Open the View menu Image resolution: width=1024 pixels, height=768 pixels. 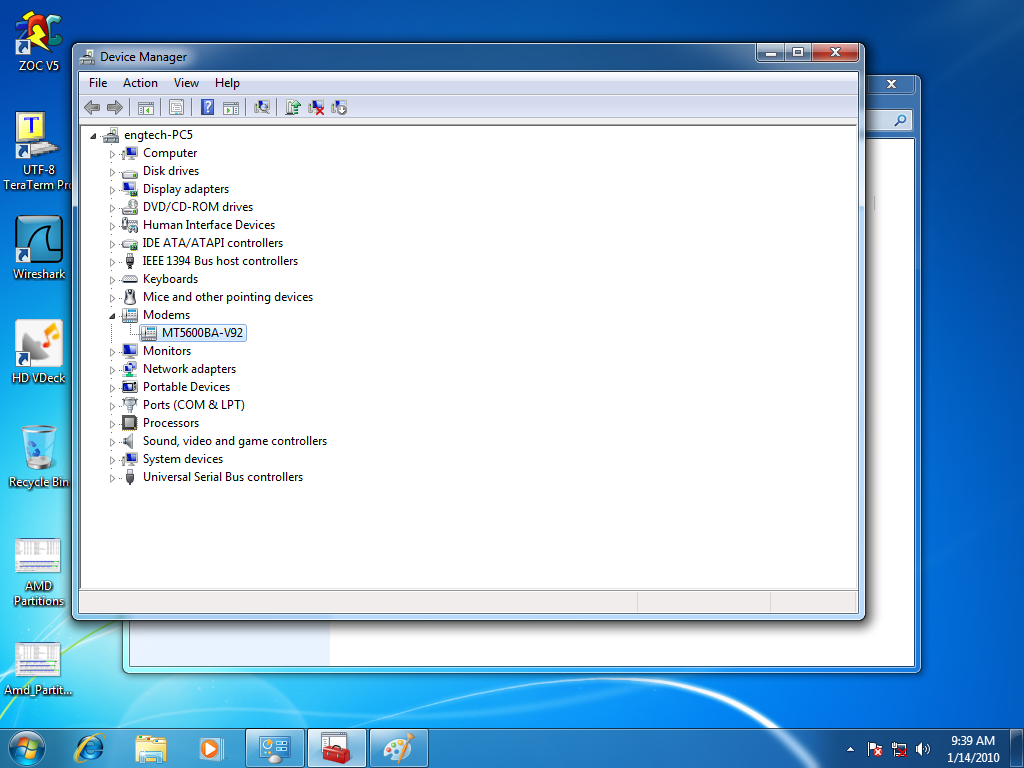(186, 83)
